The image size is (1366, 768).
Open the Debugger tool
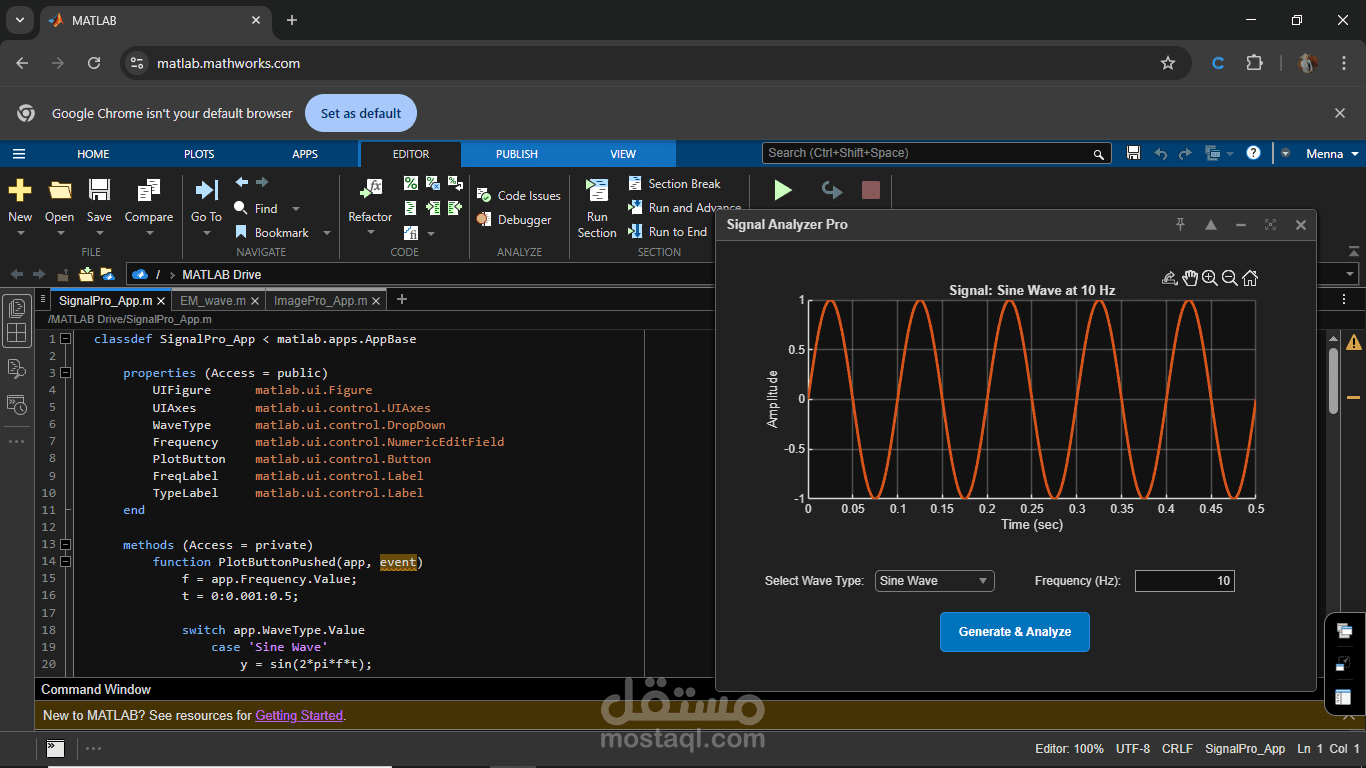click(514, 219)
